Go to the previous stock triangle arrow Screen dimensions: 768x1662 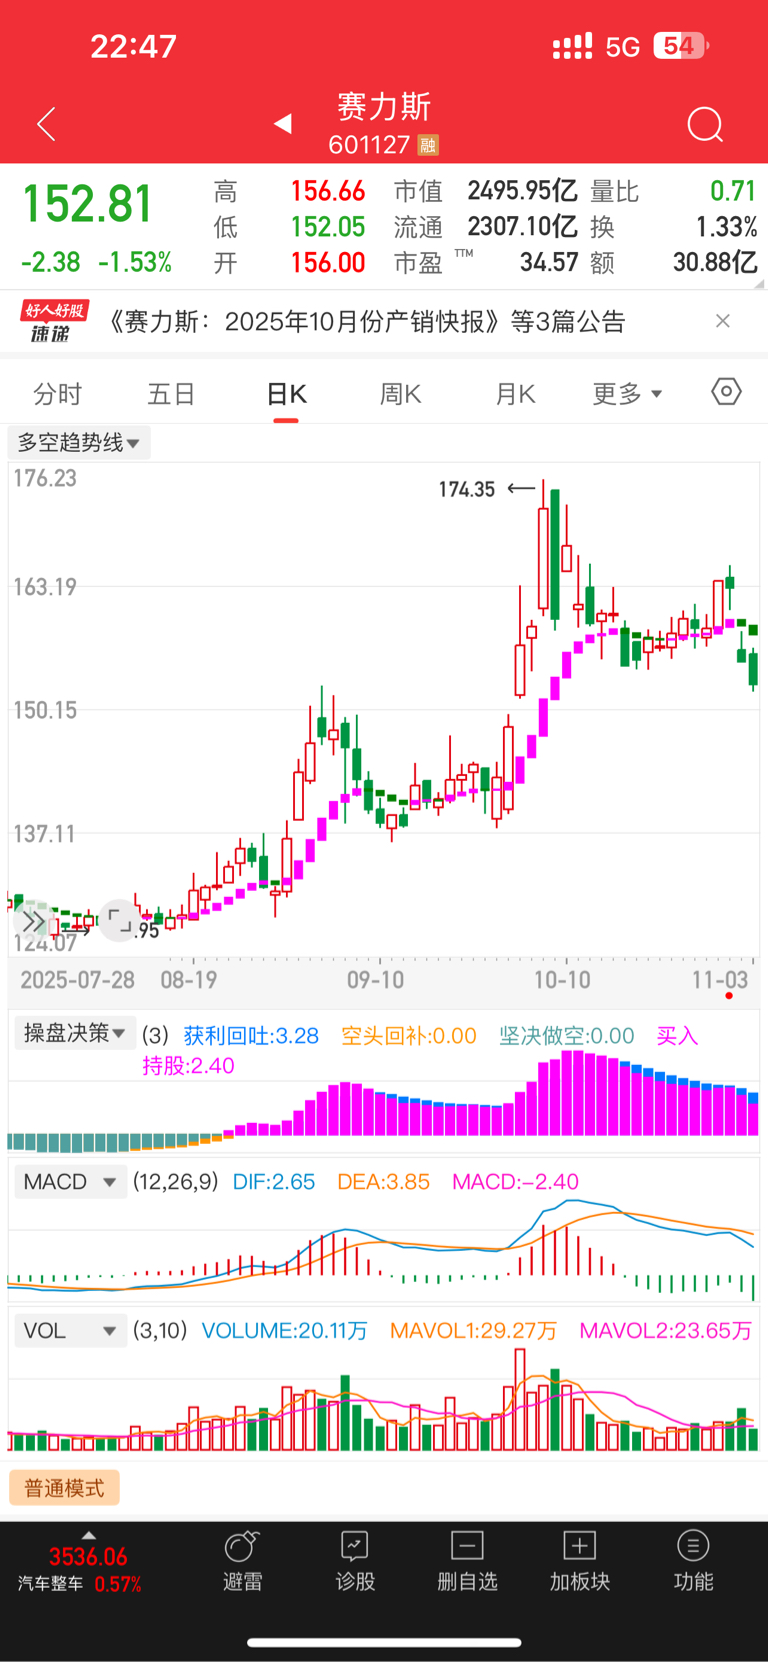coord(283,123)
